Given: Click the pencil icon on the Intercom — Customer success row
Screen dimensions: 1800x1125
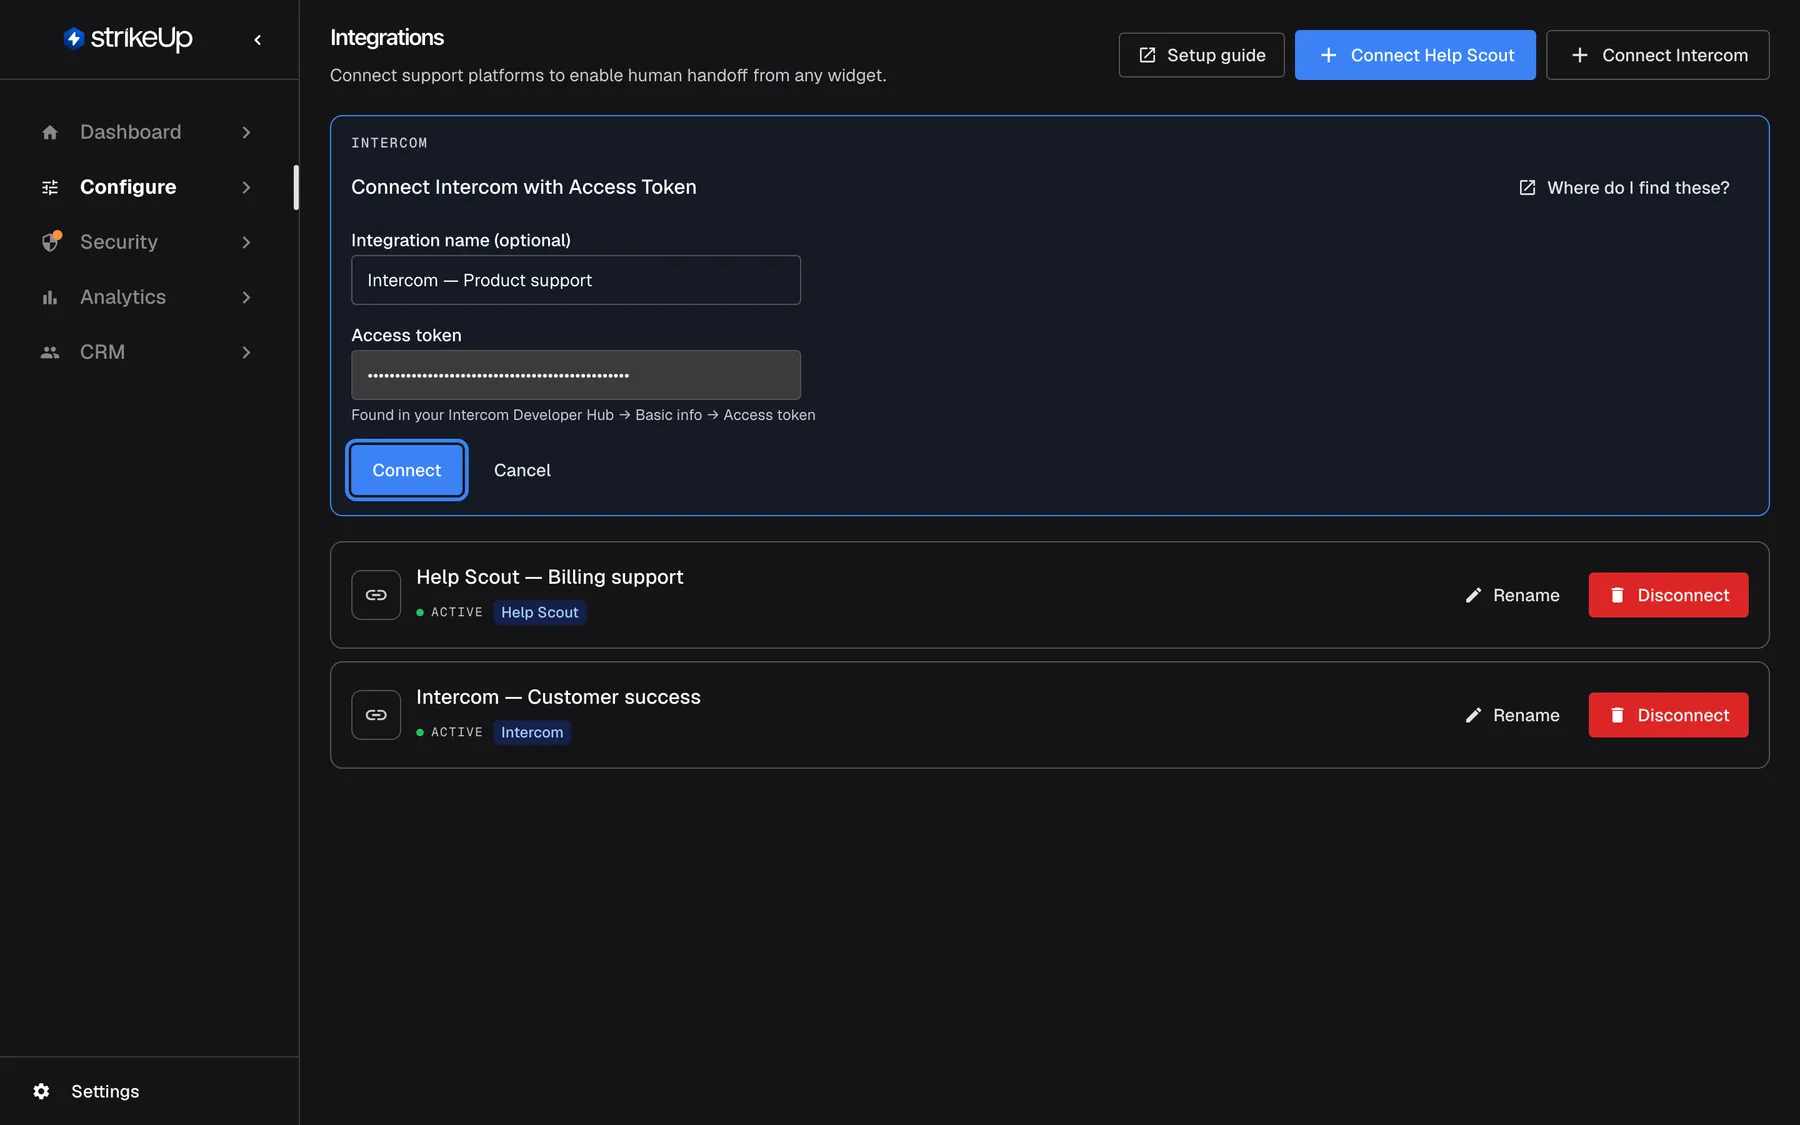Looking at the screenshot, I should click(x=1473, y=715).
